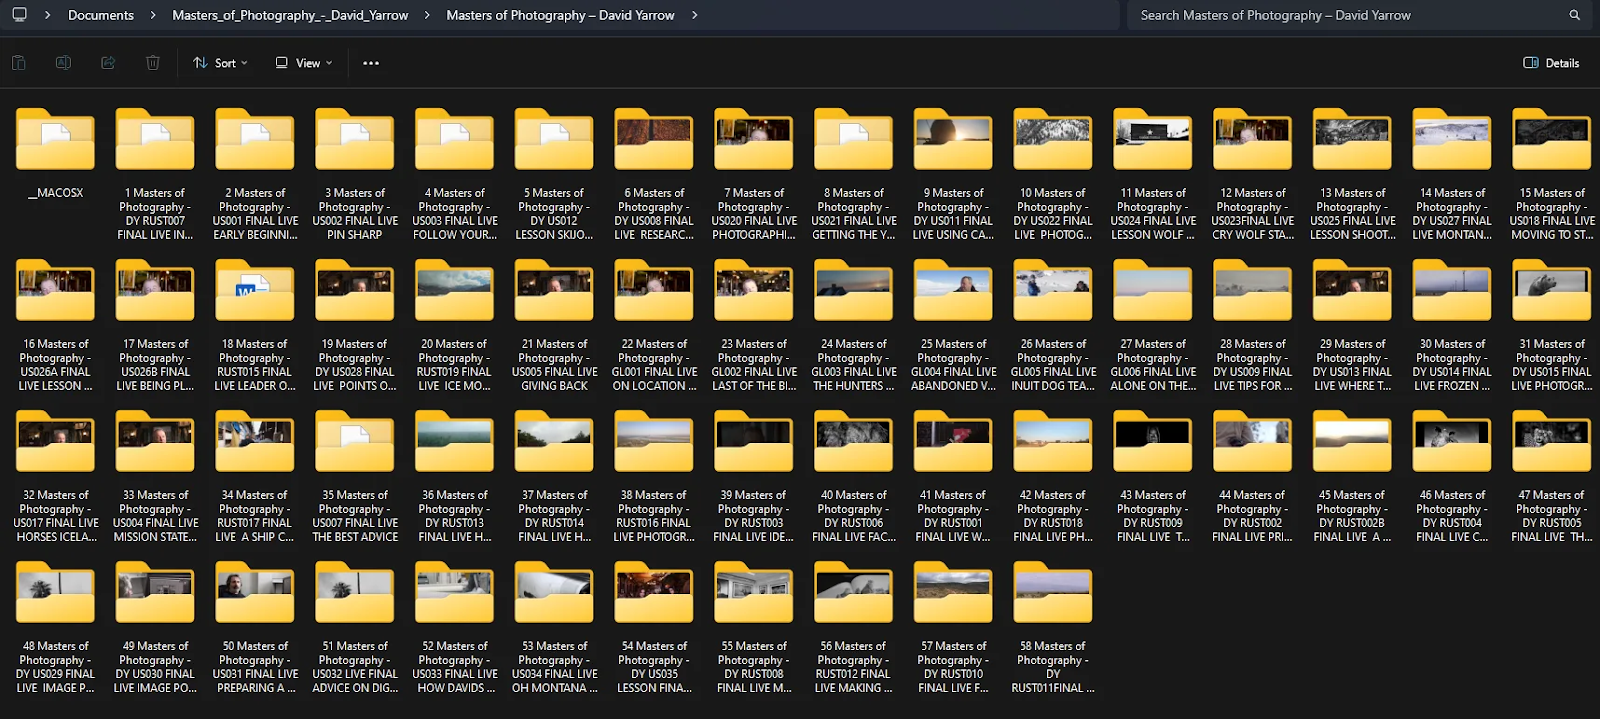Go to Documents in the breadcrumb
Viewport: 1600px width, 719px height.
100,15
